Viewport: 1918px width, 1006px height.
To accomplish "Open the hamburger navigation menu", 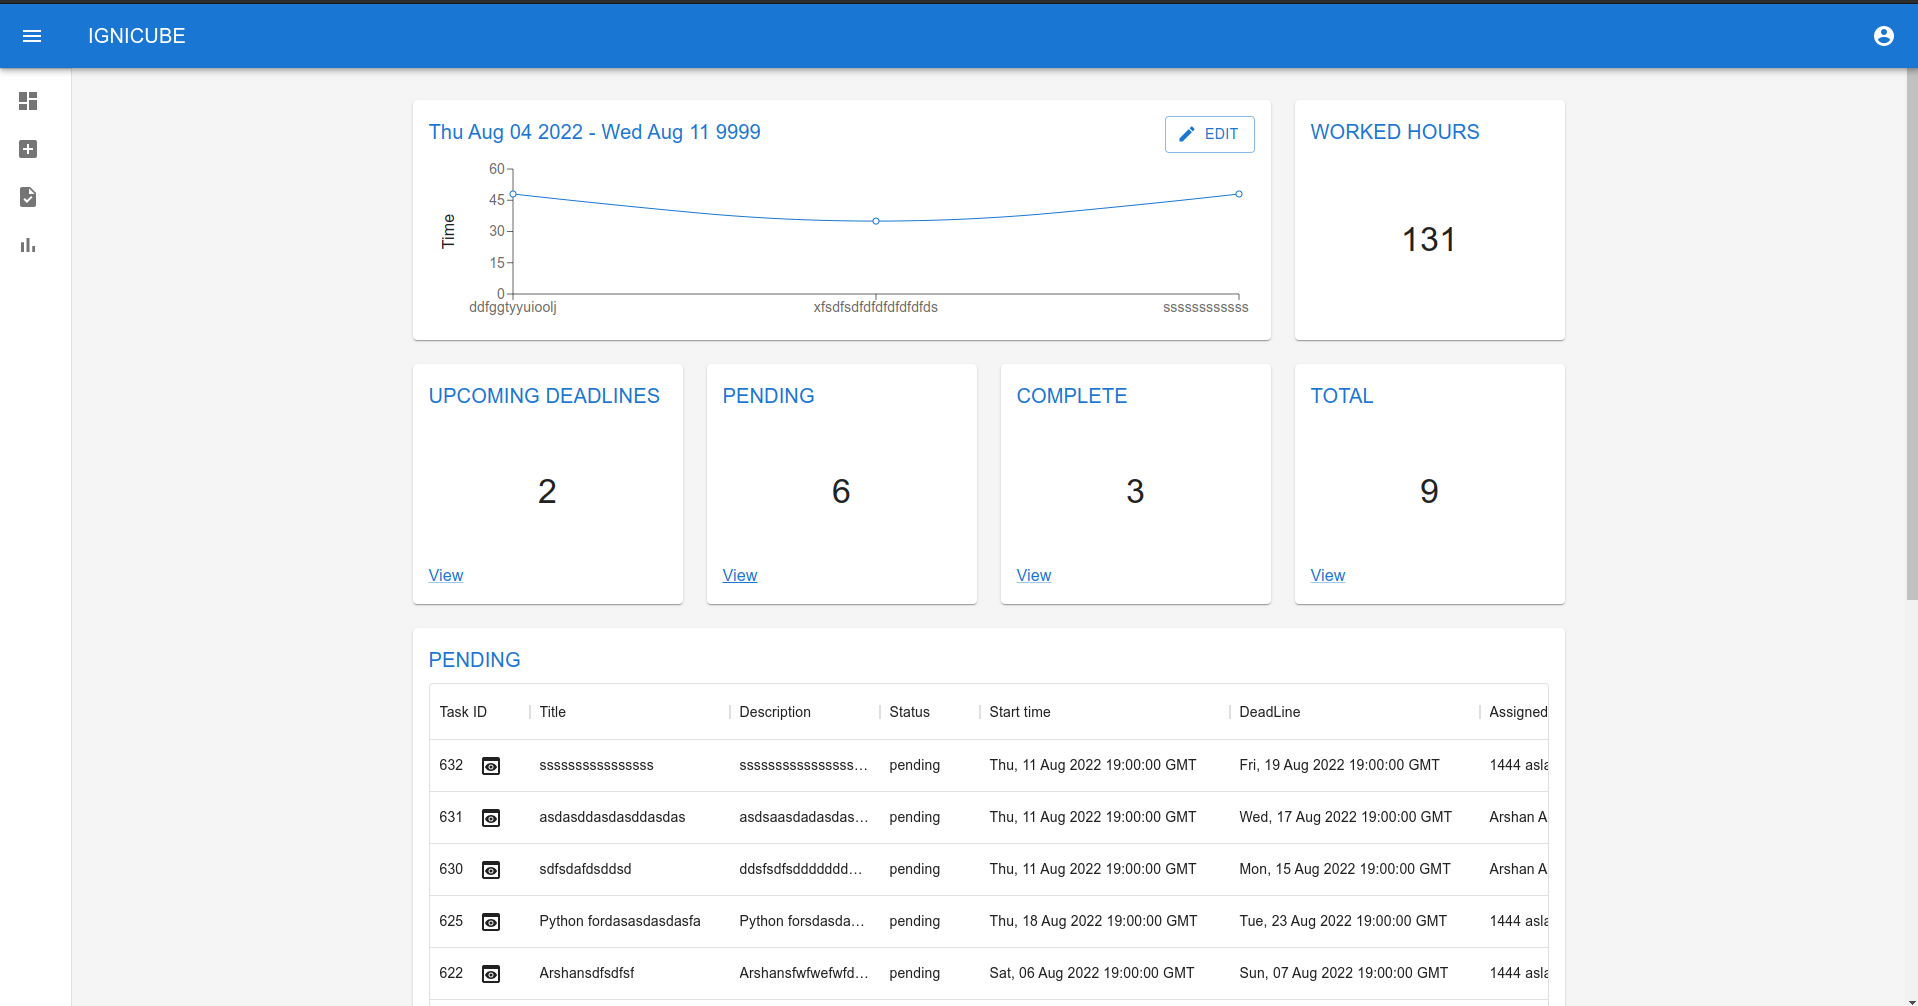I will pos(32,36).
